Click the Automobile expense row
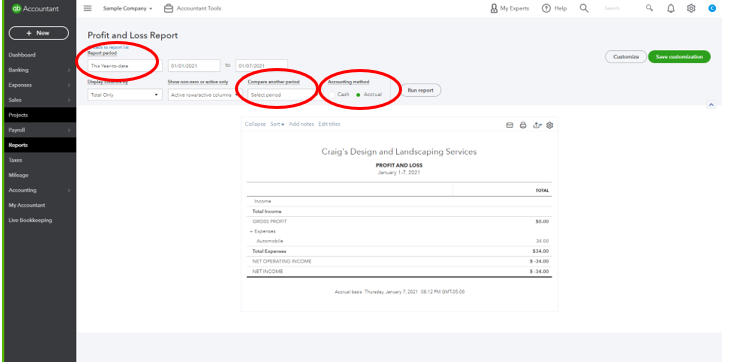 tap(399, 241)
